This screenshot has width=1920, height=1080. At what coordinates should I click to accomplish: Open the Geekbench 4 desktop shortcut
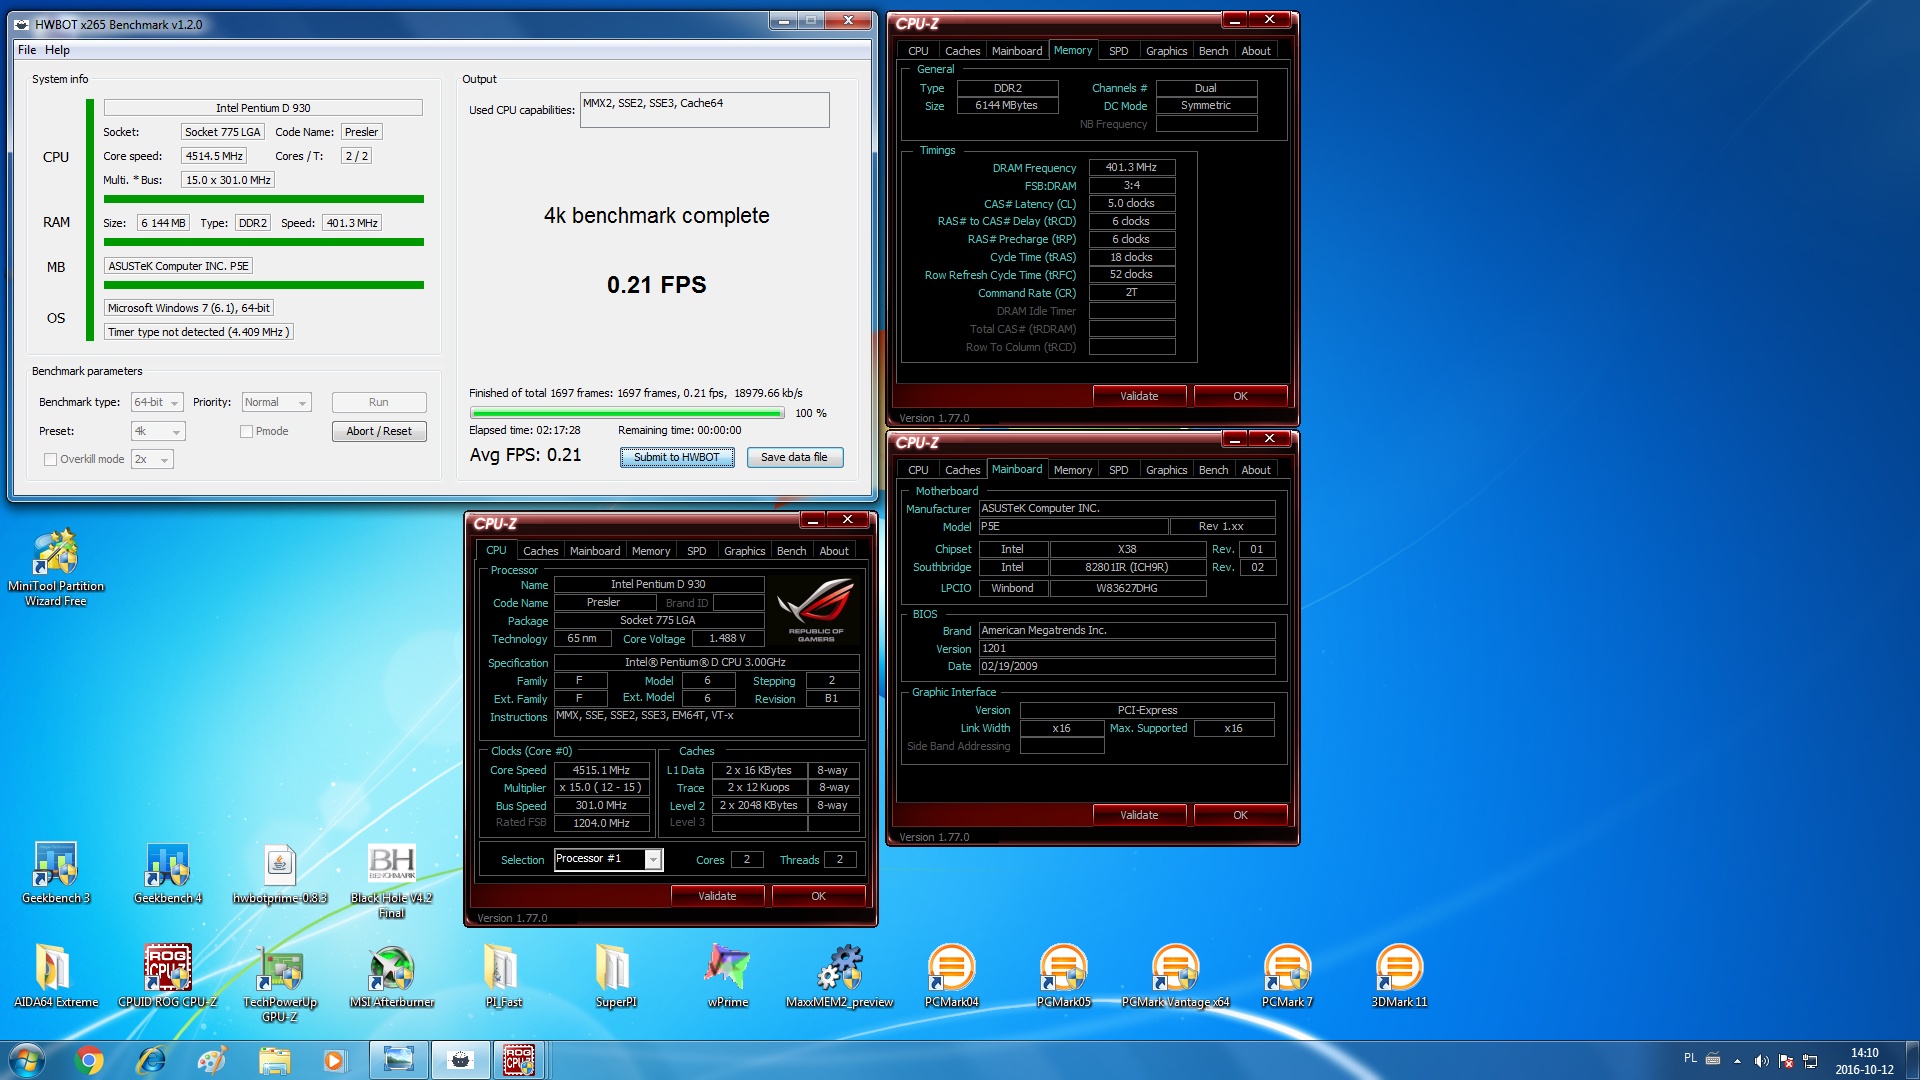[x=168, y=873]
